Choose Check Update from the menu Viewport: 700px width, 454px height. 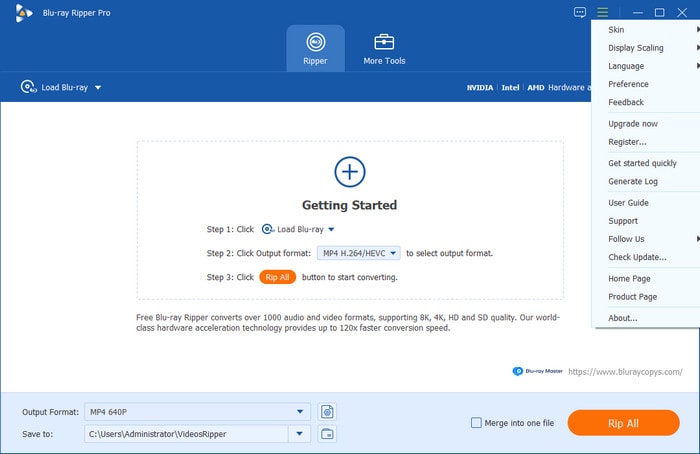point(637,257)
